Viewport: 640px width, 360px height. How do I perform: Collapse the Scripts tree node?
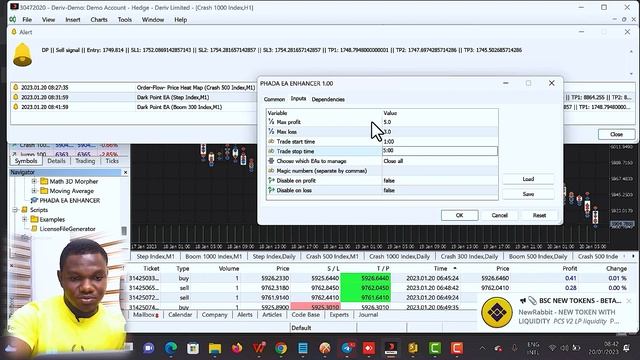point(15,210)
